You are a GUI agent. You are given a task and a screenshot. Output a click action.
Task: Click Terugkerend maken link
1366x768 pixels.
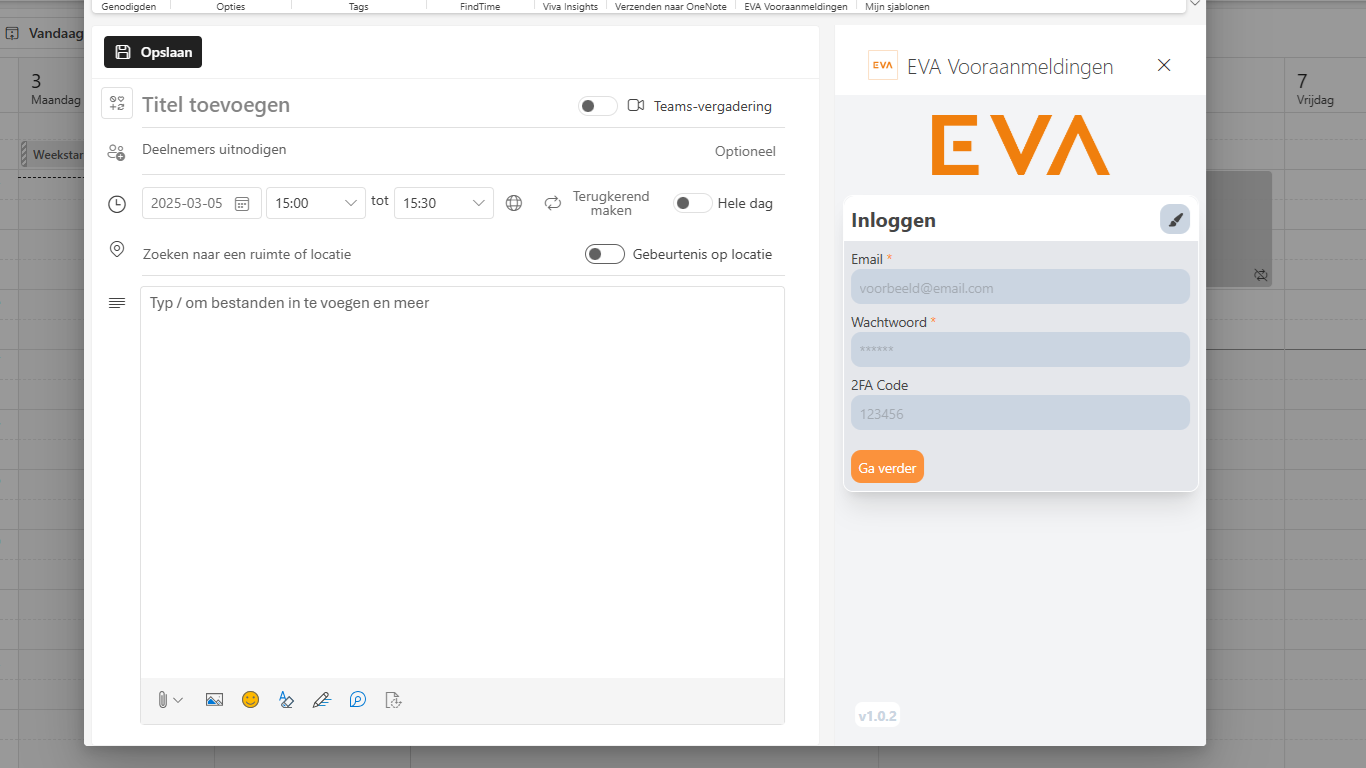point(611,203)
